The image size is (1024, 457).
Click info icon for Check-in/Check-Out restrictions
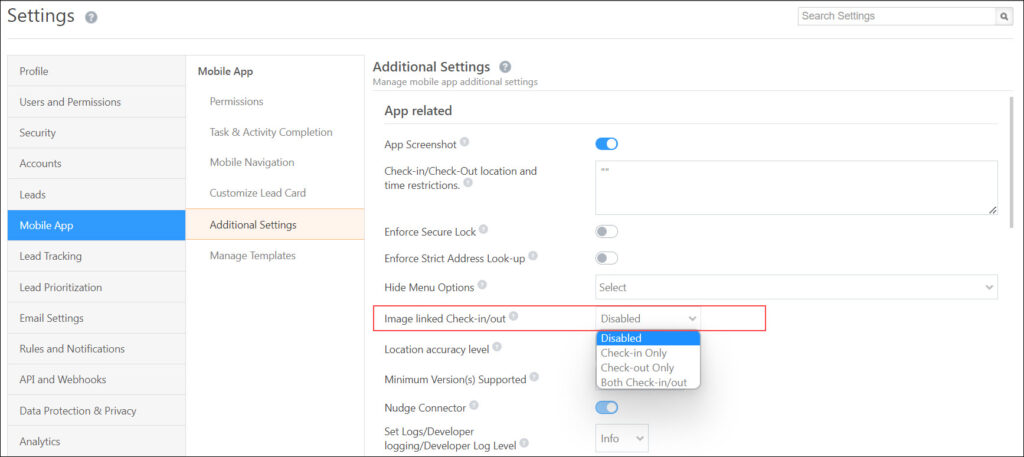(x=468, y=183)
